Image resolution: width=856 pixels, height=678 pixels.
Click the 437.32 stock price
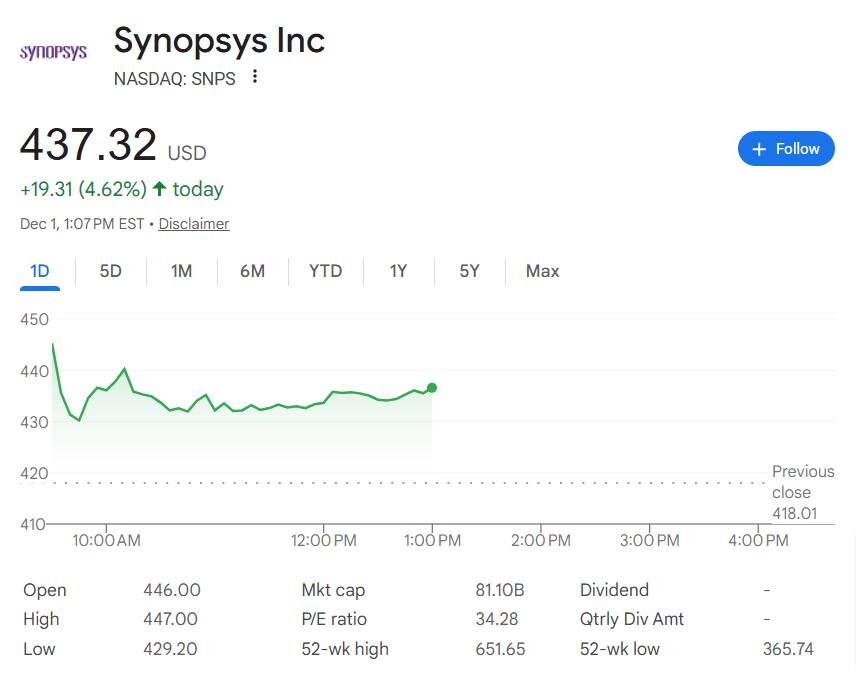tap(89, 145)
